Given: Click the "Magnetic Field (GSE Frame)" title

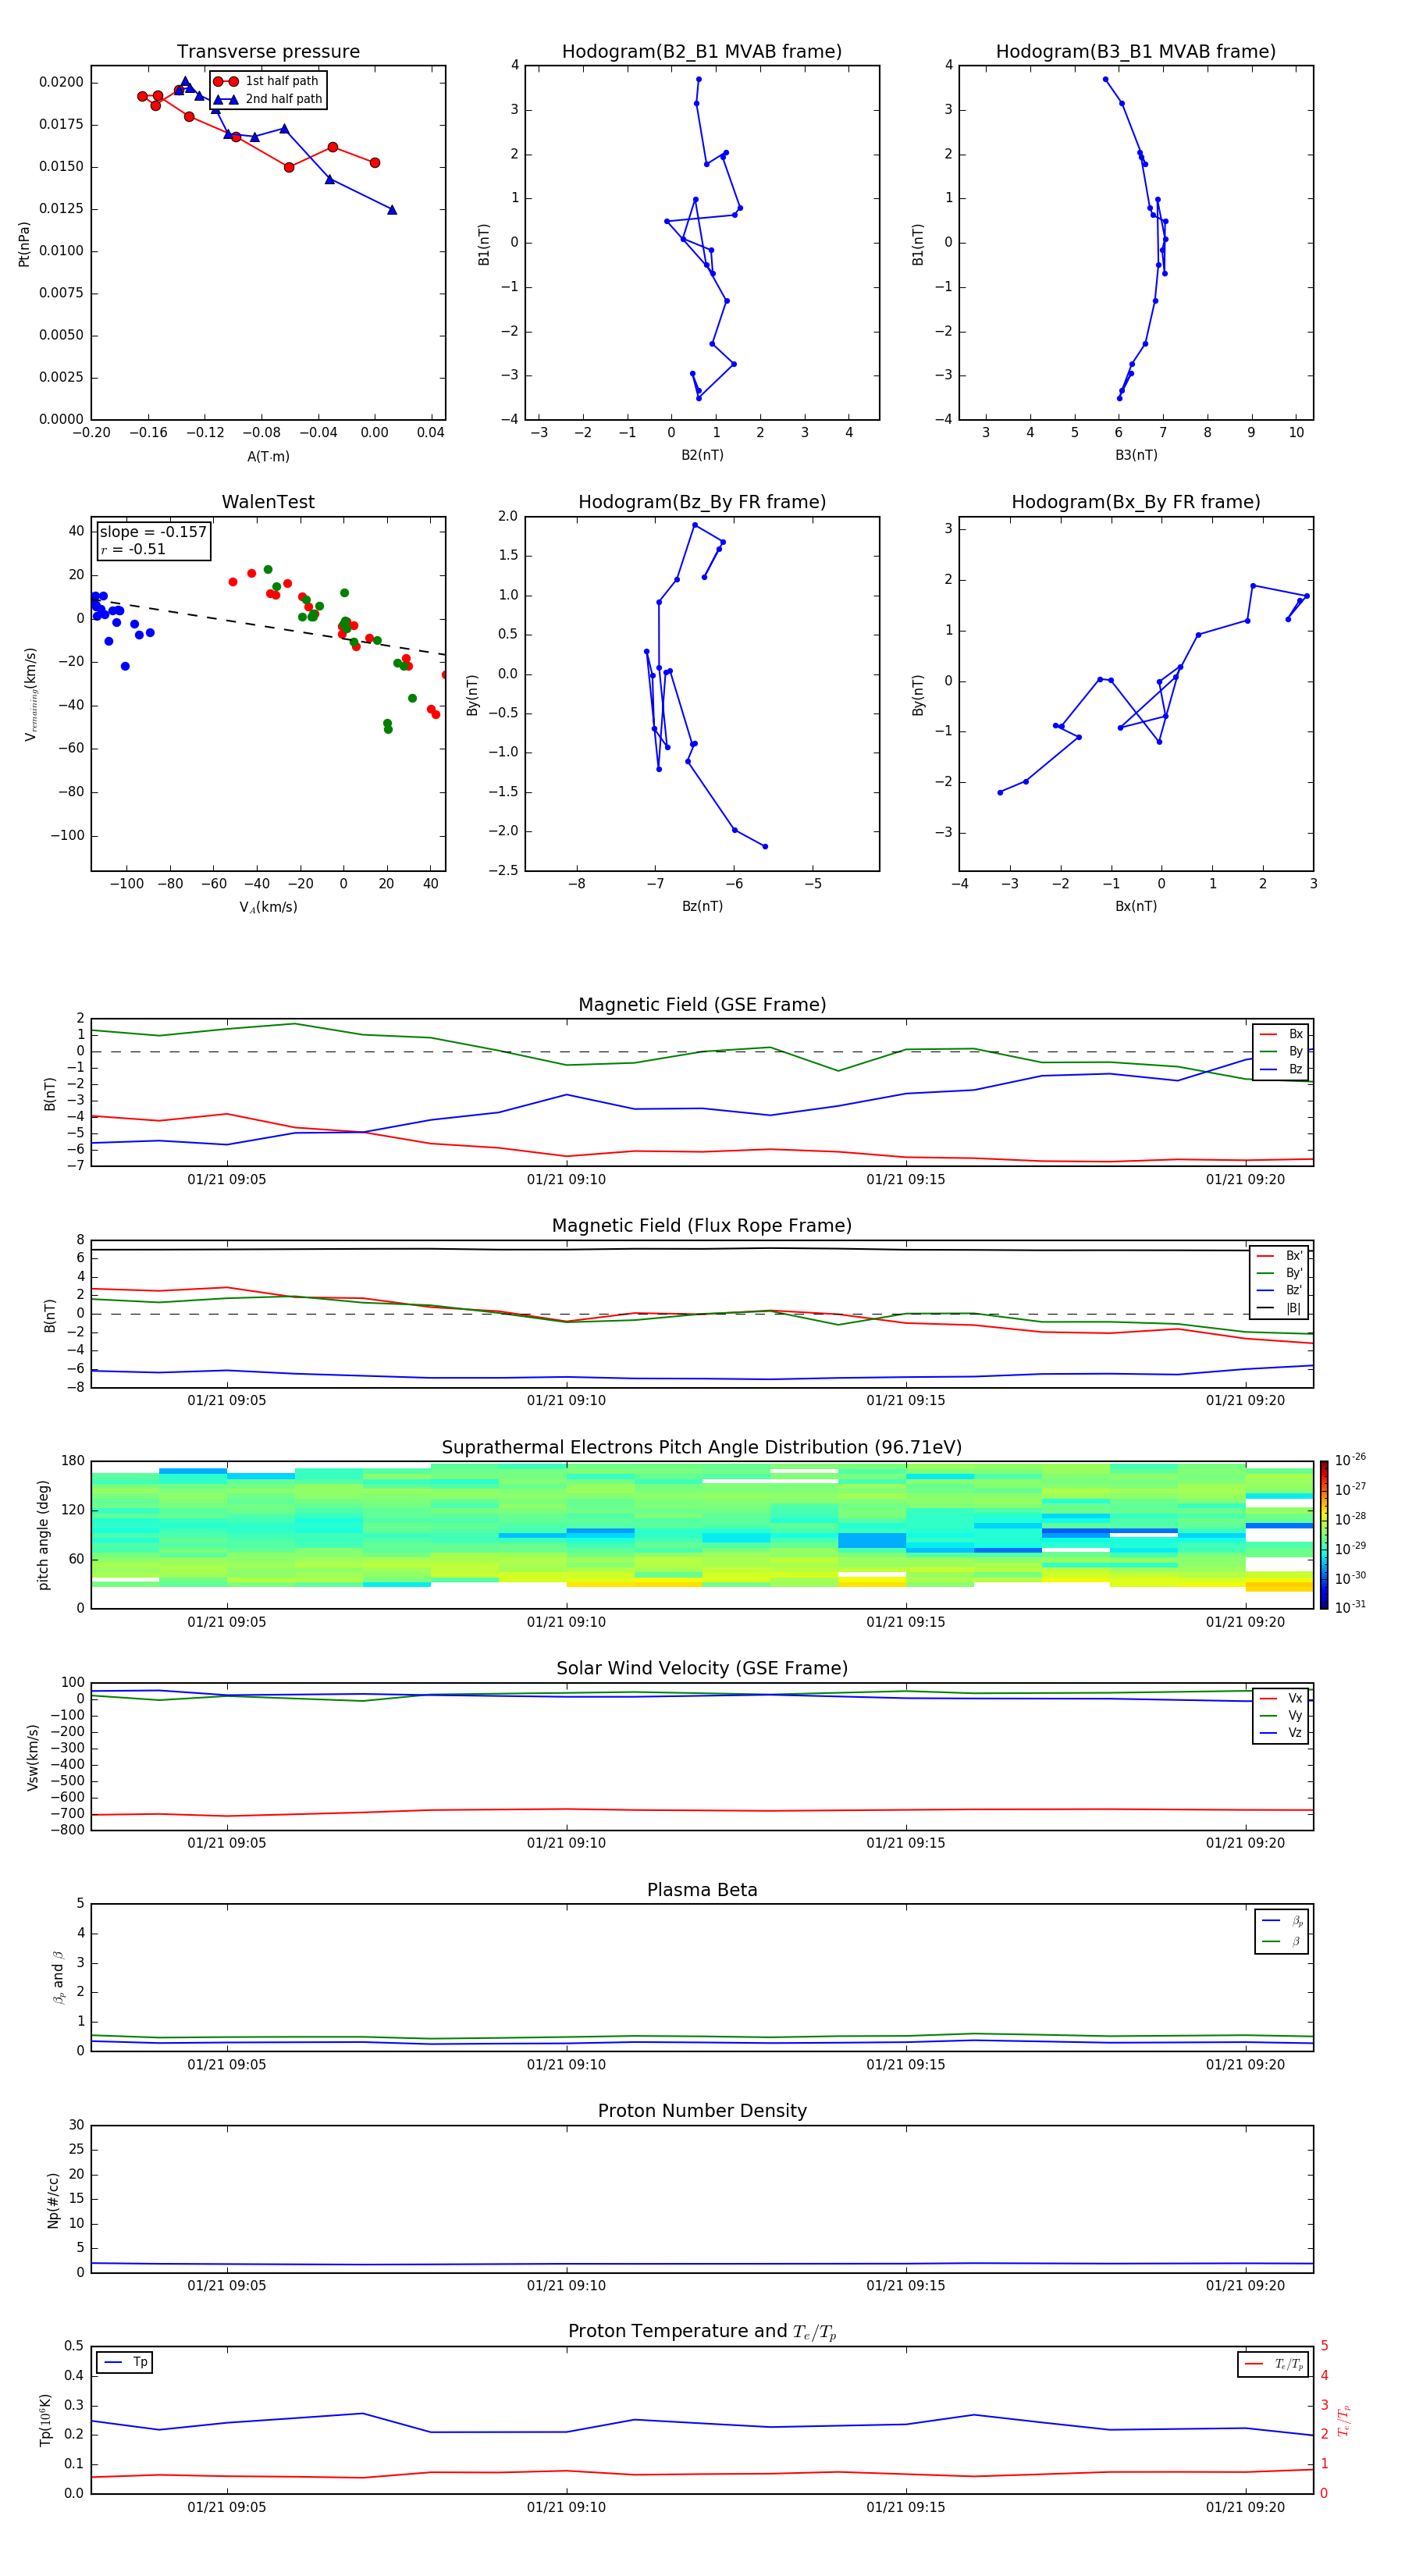Looking at the screenshot, I should 702,1005.
